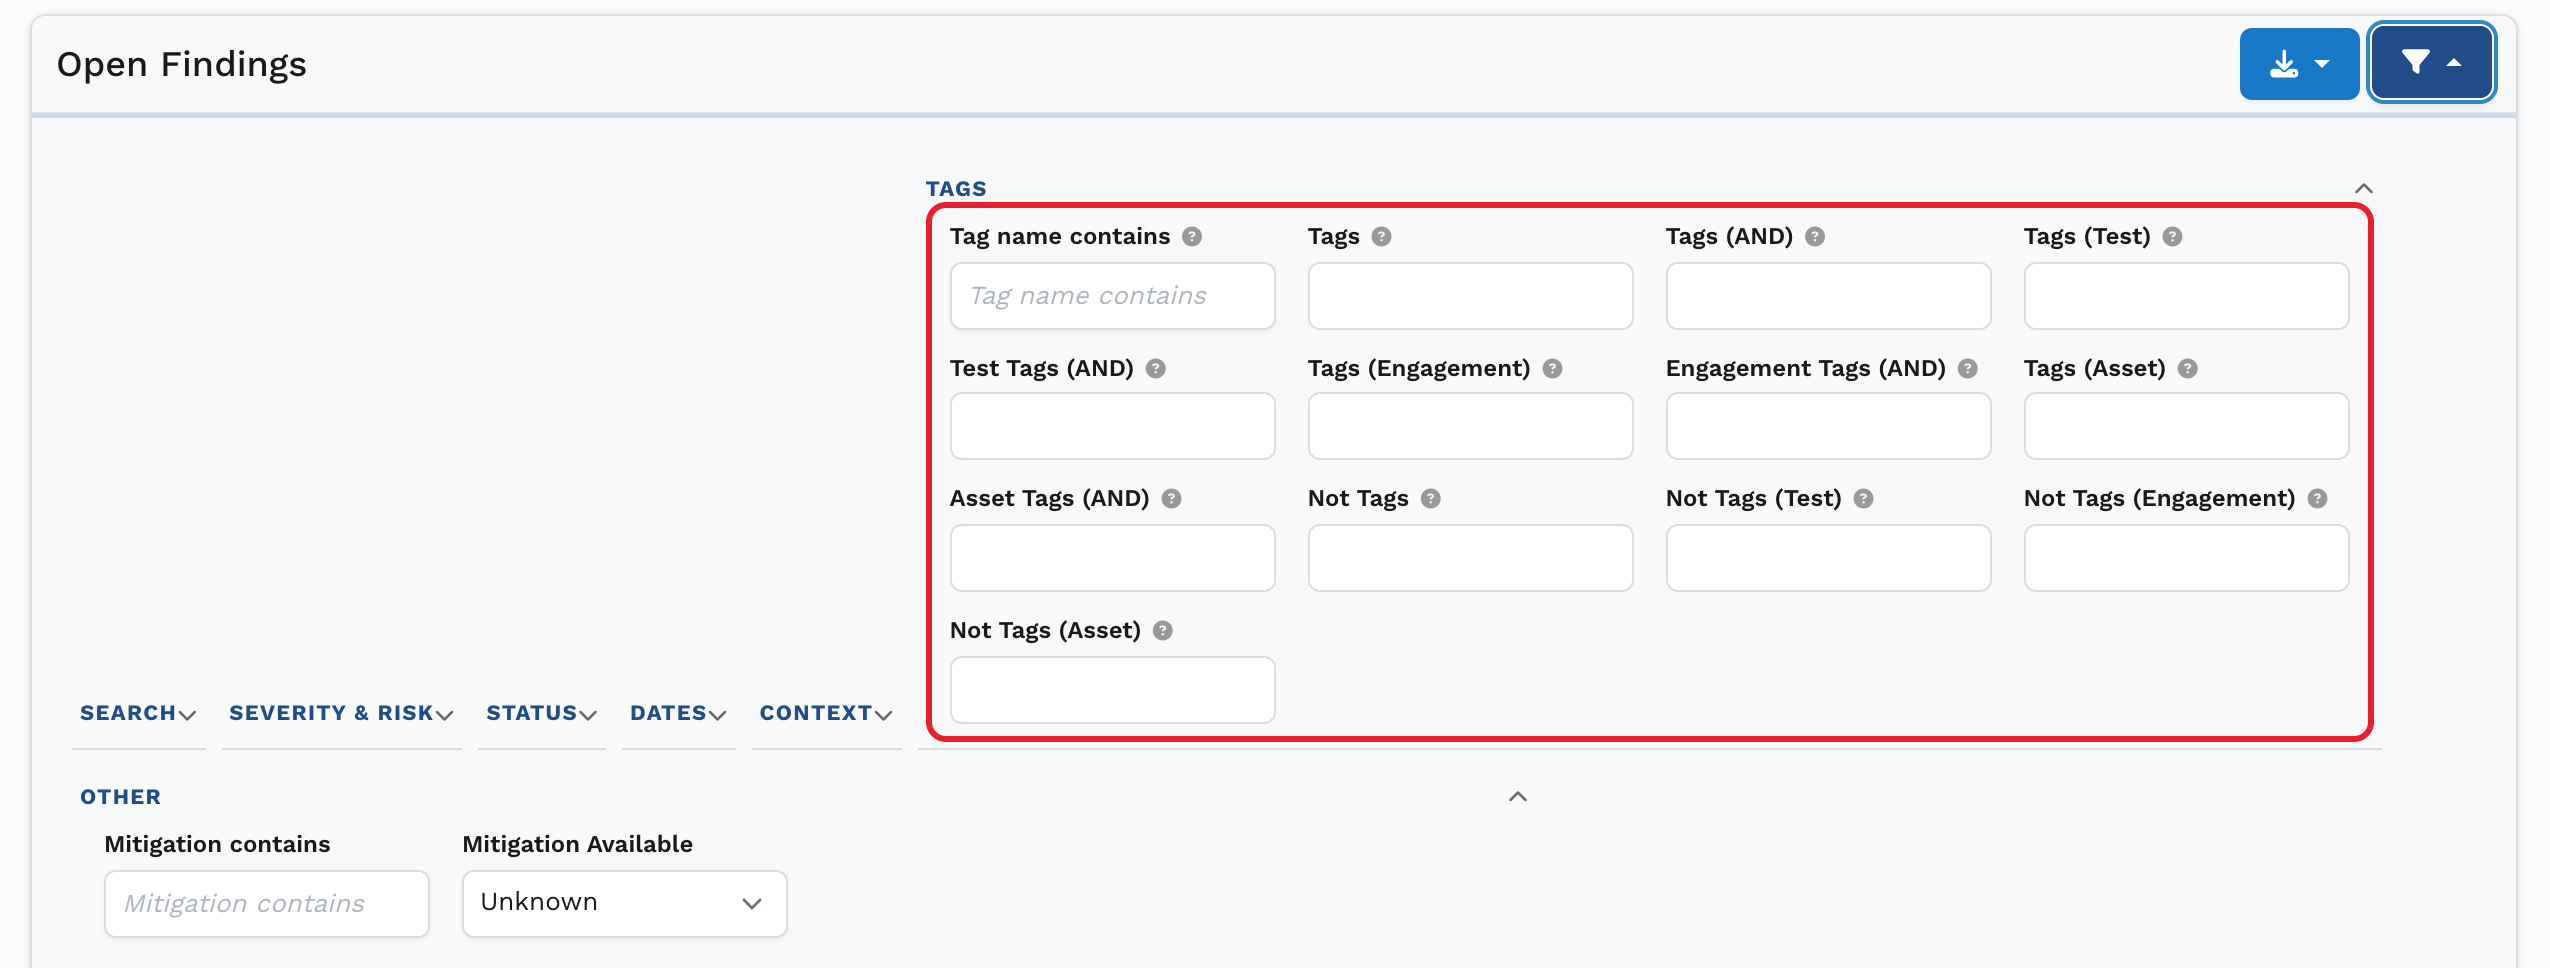
Task: Click the Not Tags (Test) input box
Action: [x=1828, y=558]
